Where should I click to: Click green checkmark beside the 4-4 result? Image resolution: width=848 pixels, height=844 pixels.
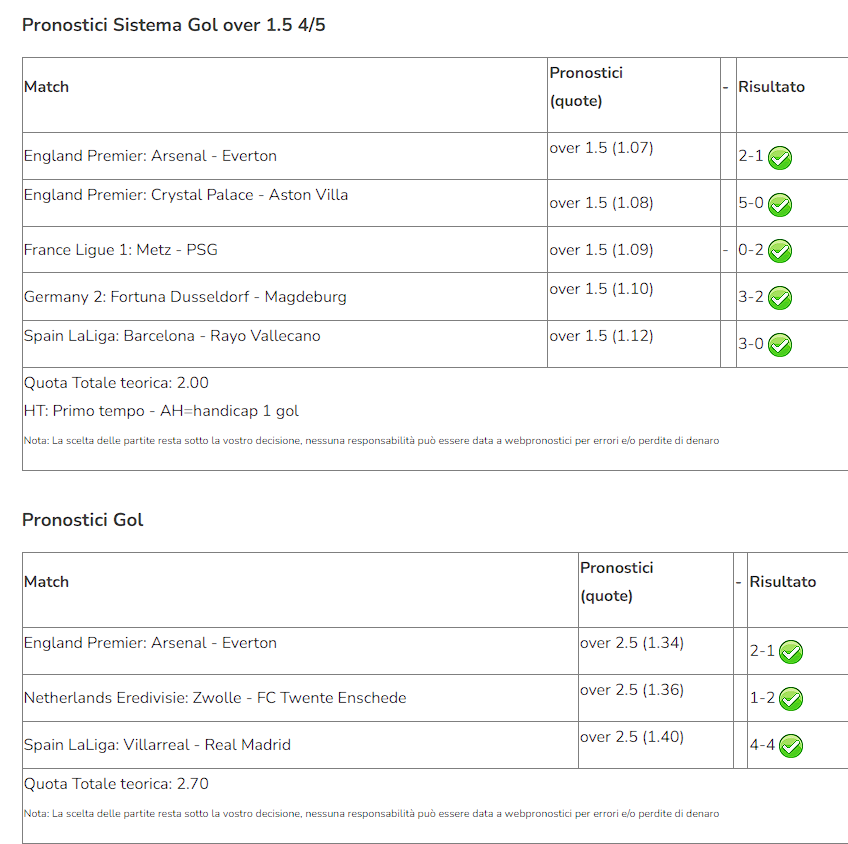click(x=791, y=746)
